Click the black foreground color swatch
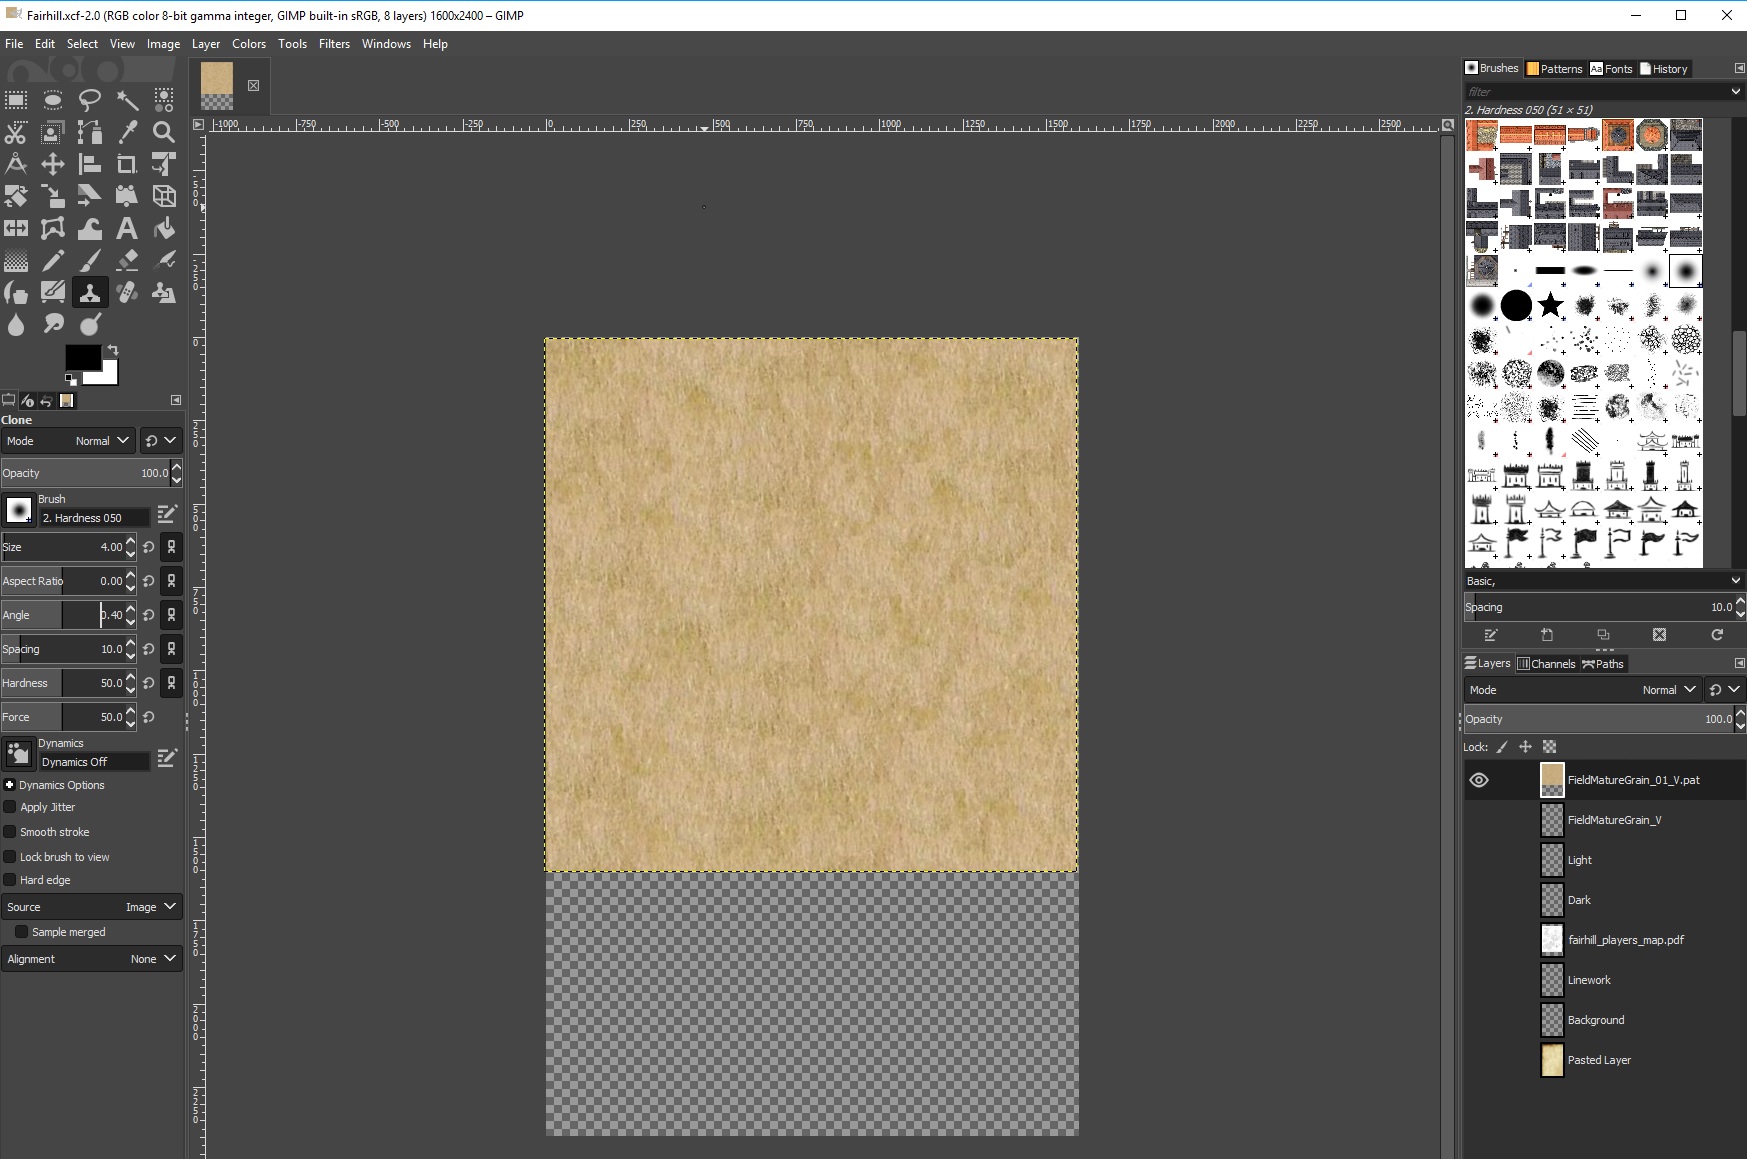Image resolution: width=1747 pixels, height=1159 pixels. (81, 357)
